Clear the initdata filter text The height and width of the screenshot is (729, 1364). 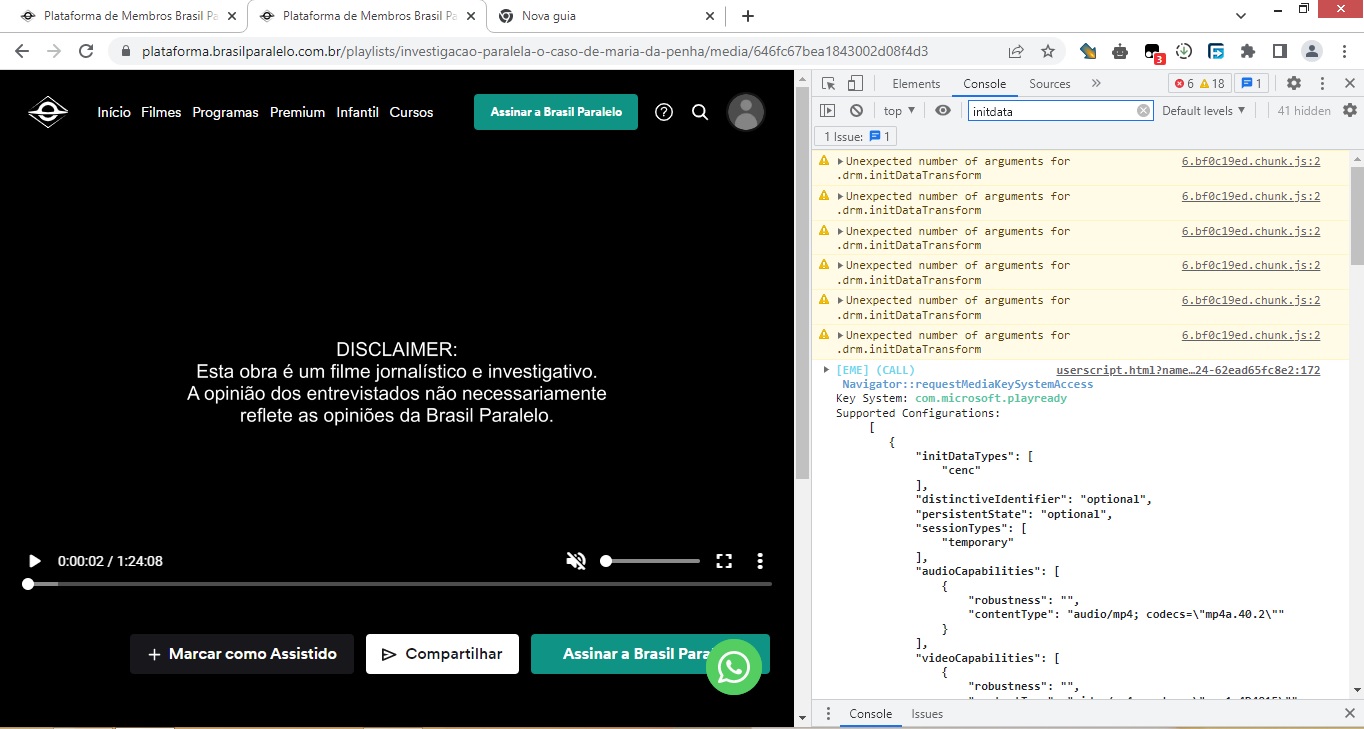click(x=1144, y=111)
